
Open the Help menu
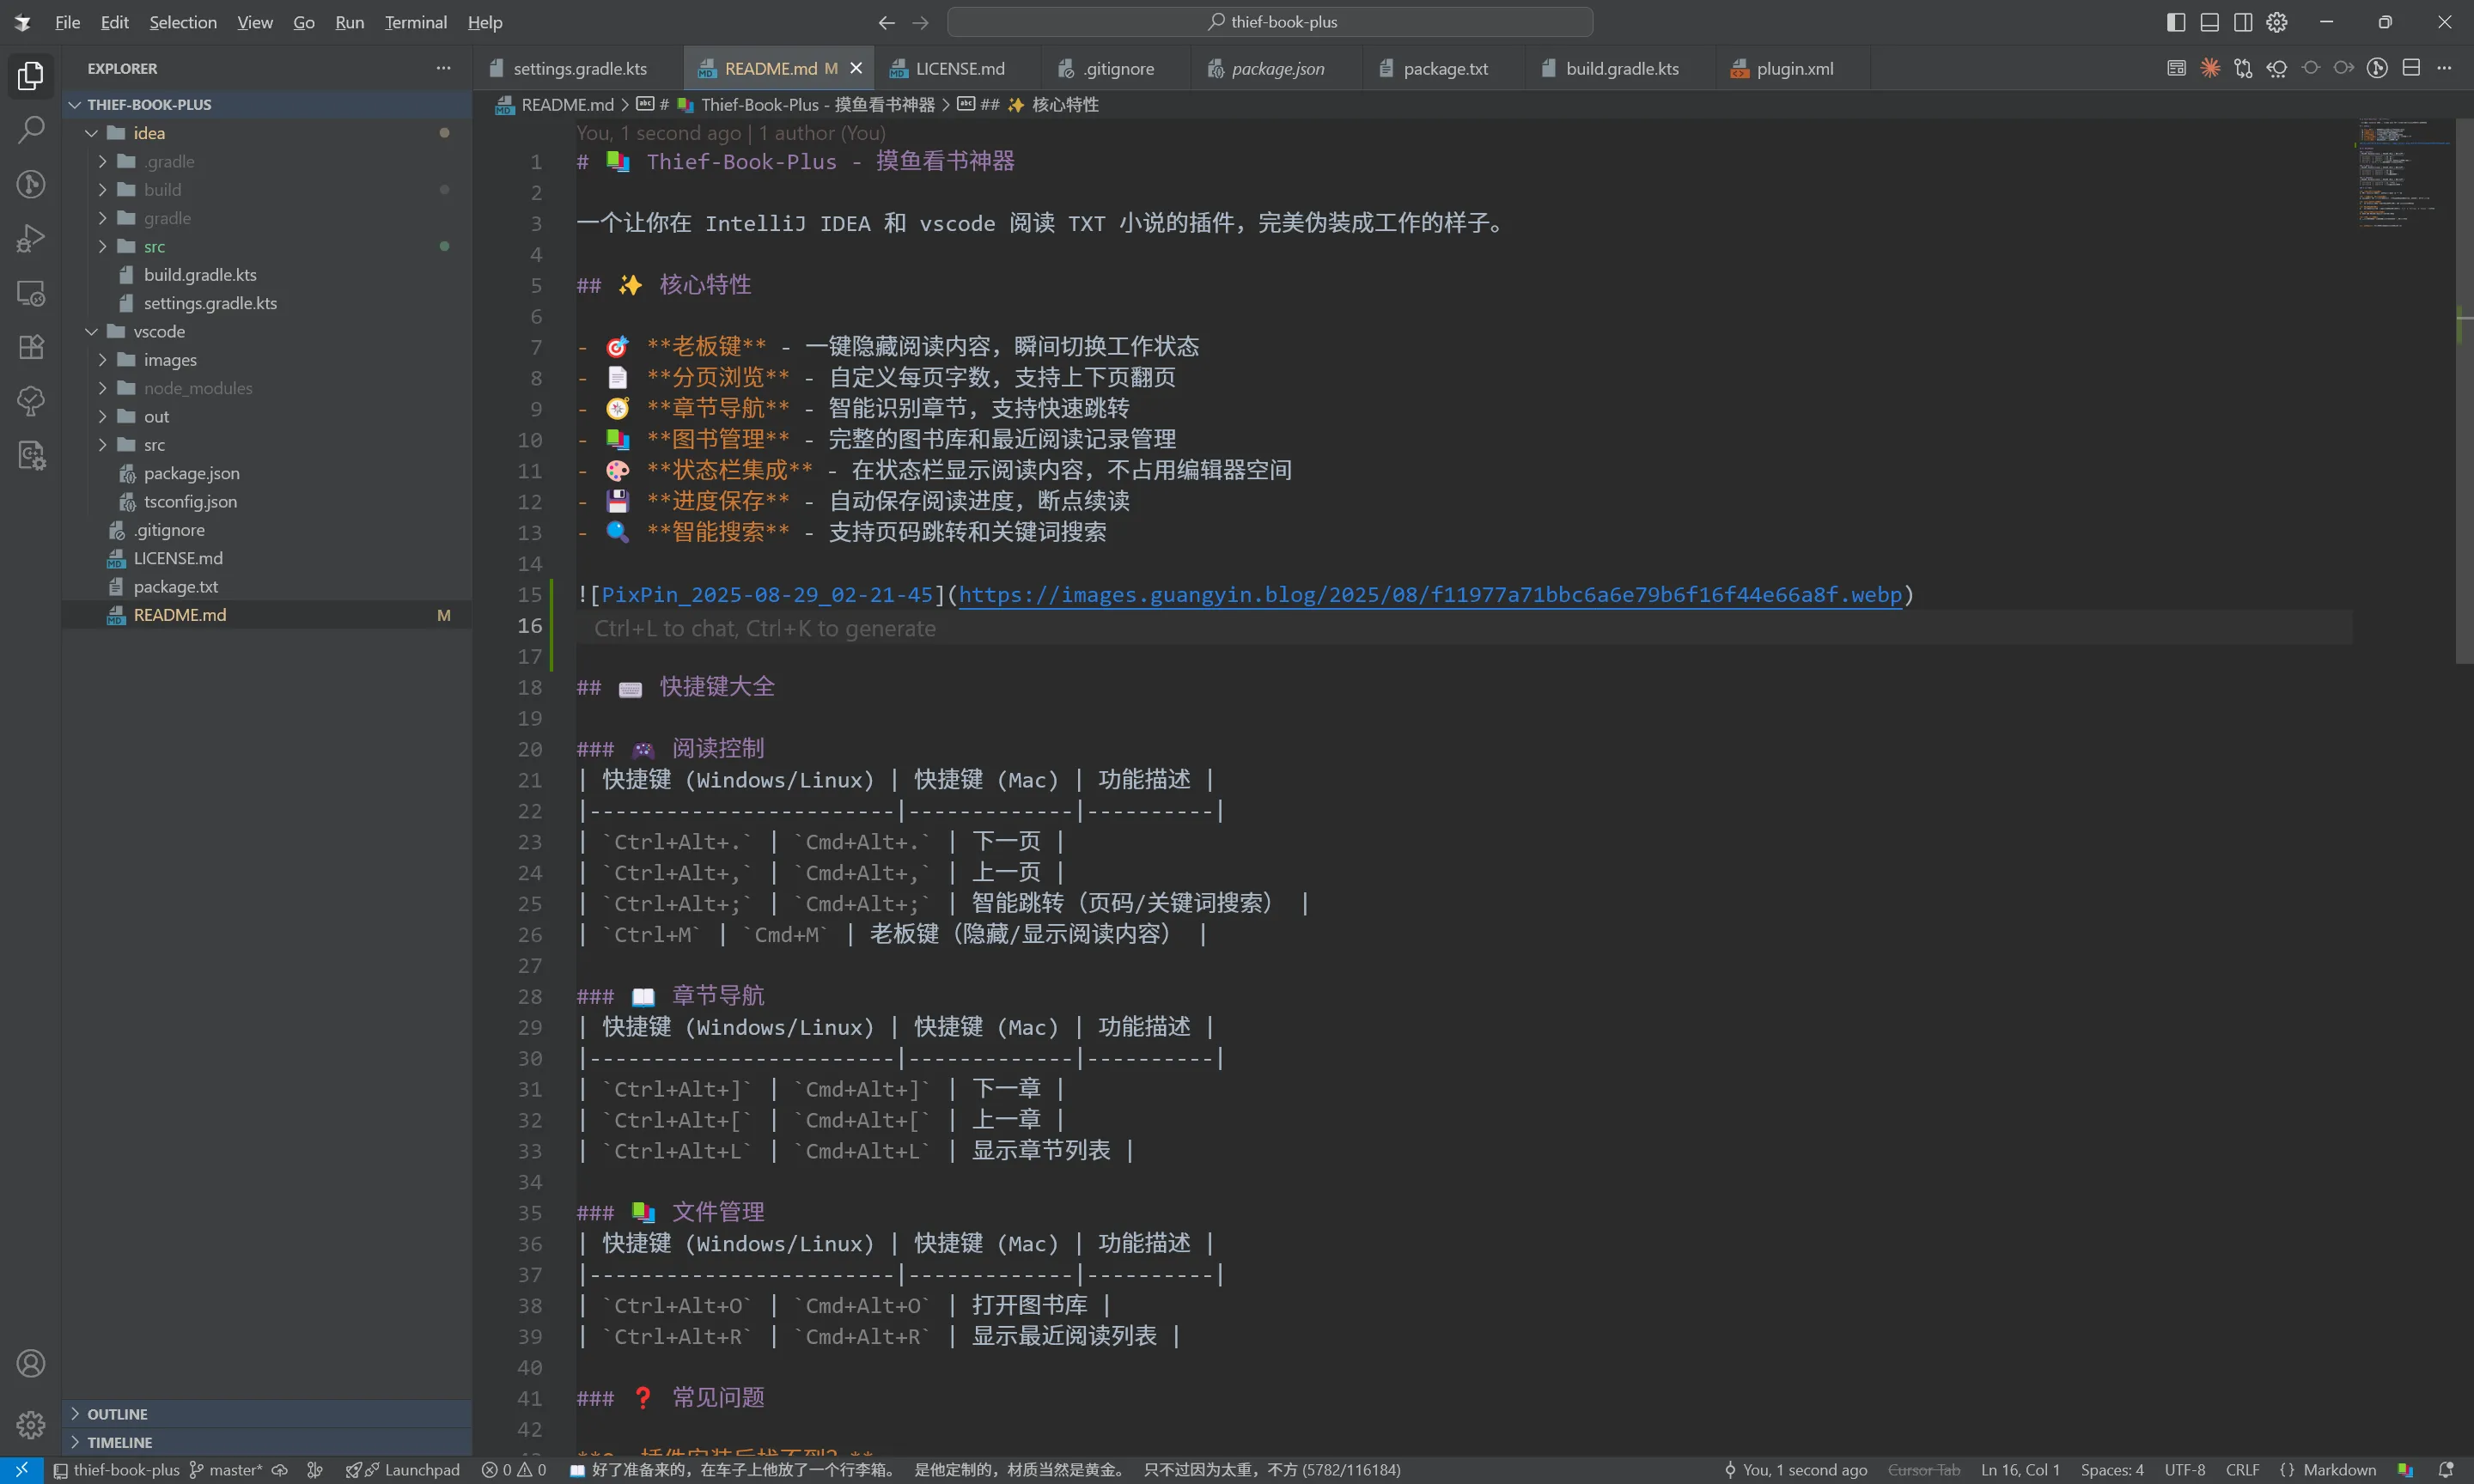pos(485,22)
